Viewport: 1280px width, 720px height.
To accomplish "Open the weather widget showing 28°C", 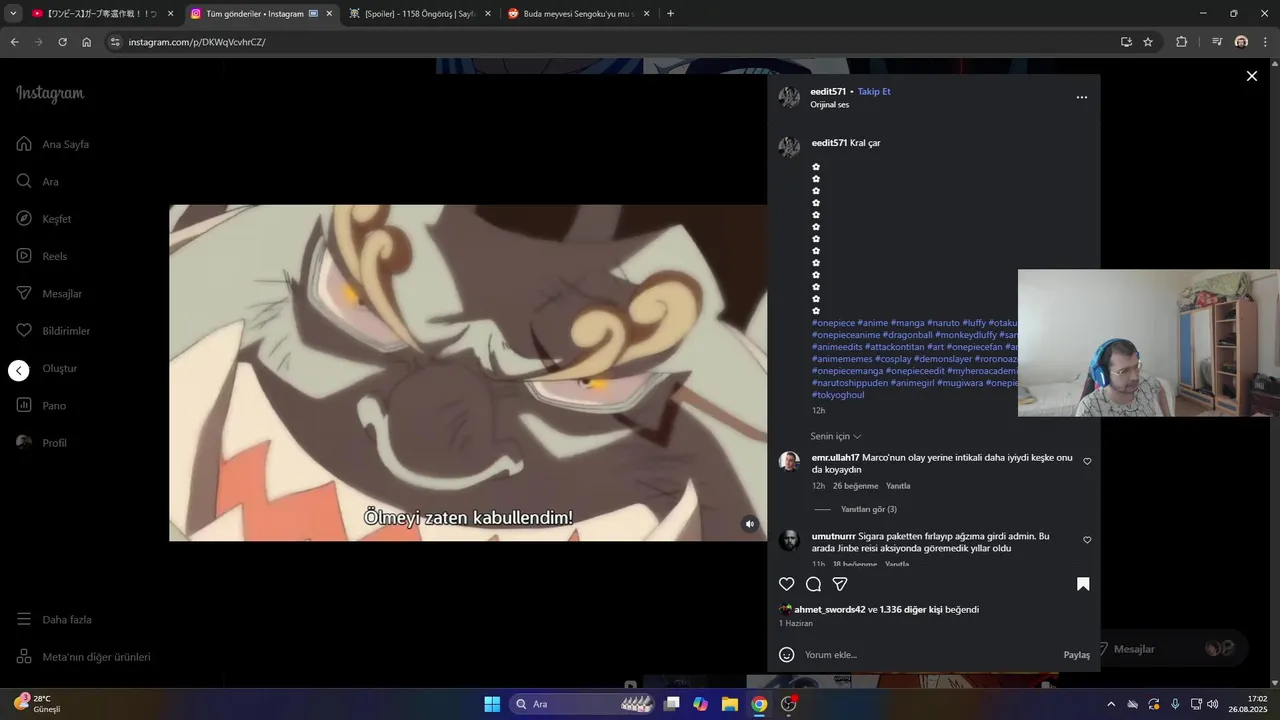I will coord(37,704).
